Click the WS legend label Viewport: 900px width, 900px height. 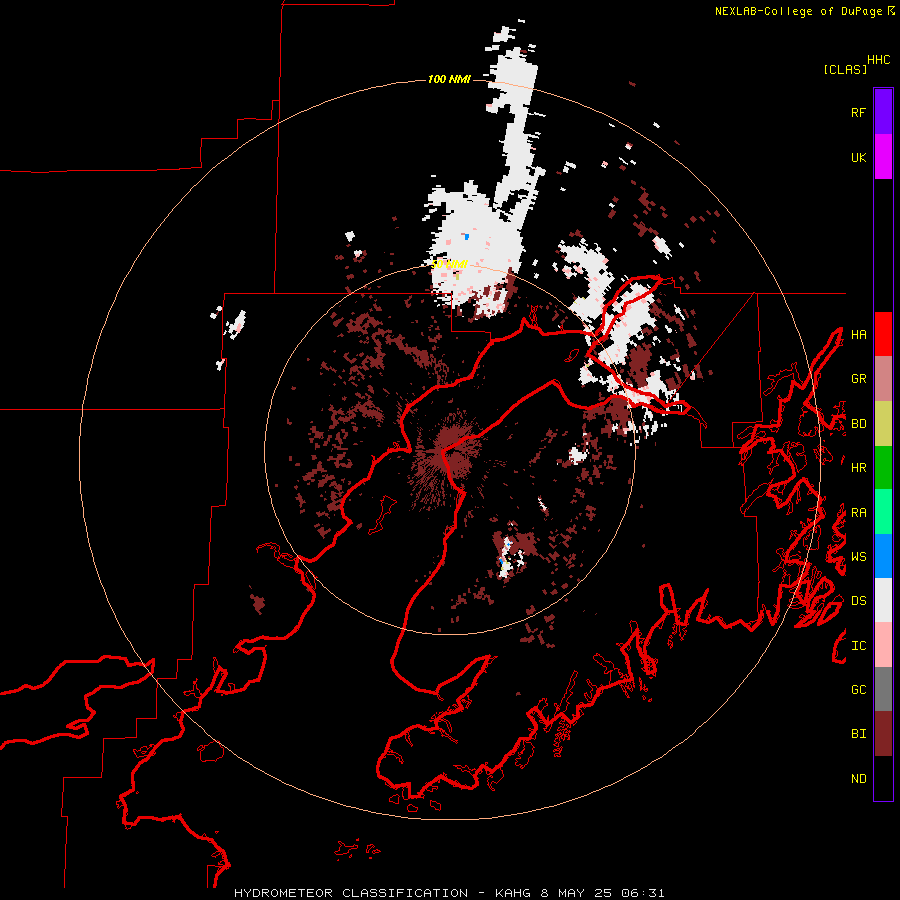(858, 557)
